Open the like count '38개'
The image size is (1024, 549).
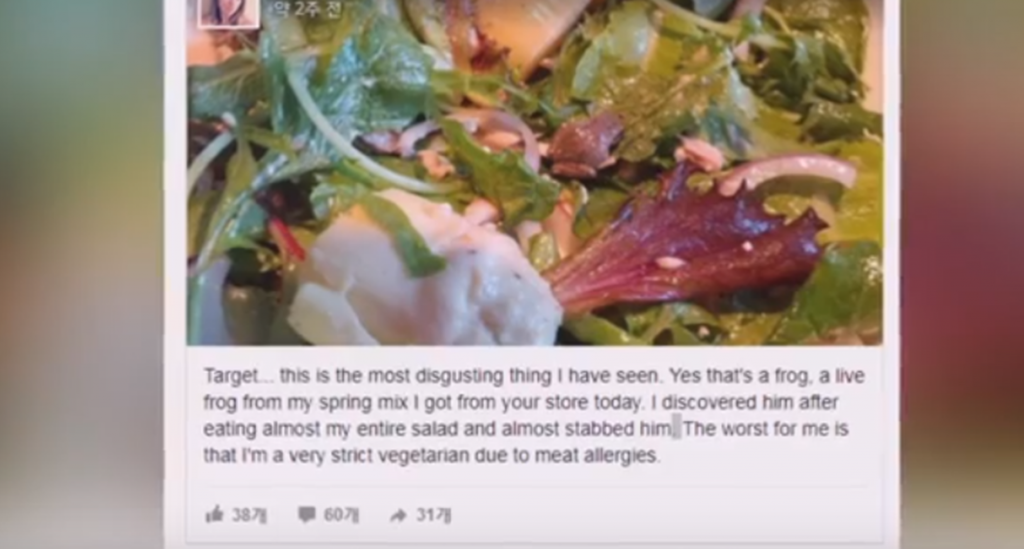(x=249, y=515)
